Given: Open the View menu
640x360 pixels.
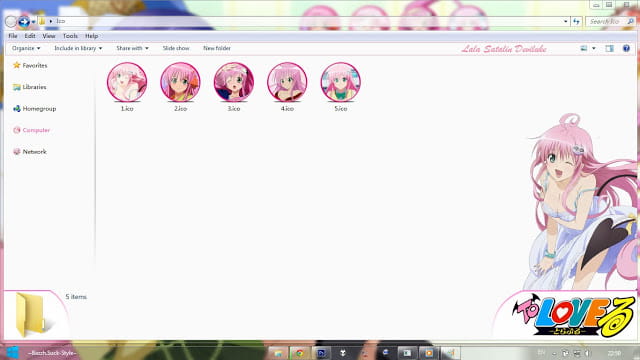Looking at the screenshot, I should click(x=49, y=36).
